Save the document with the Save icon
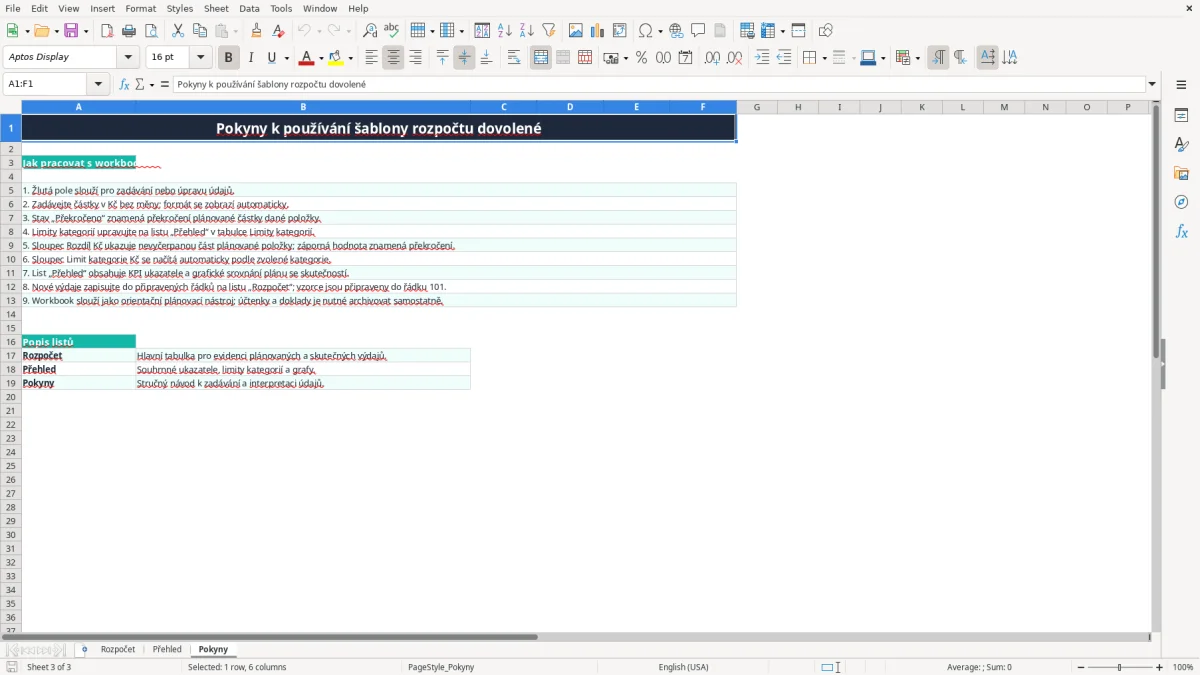Image resolution: width=1200 pixels, height=675 pixels. click(71, 31)
